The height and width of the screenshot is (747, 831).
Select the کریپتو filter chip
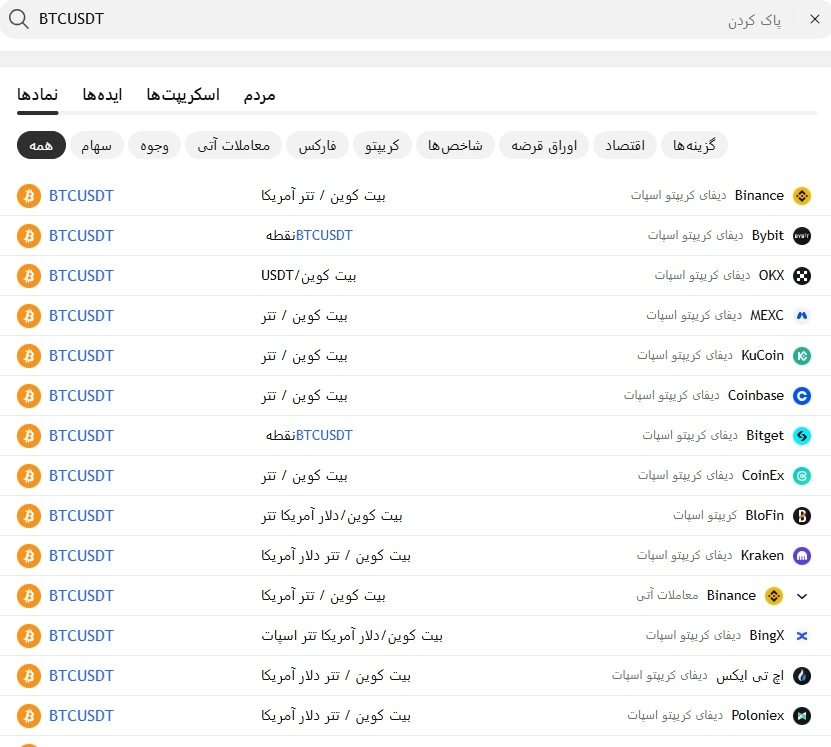pyautogui.click(x=382, y=145)
